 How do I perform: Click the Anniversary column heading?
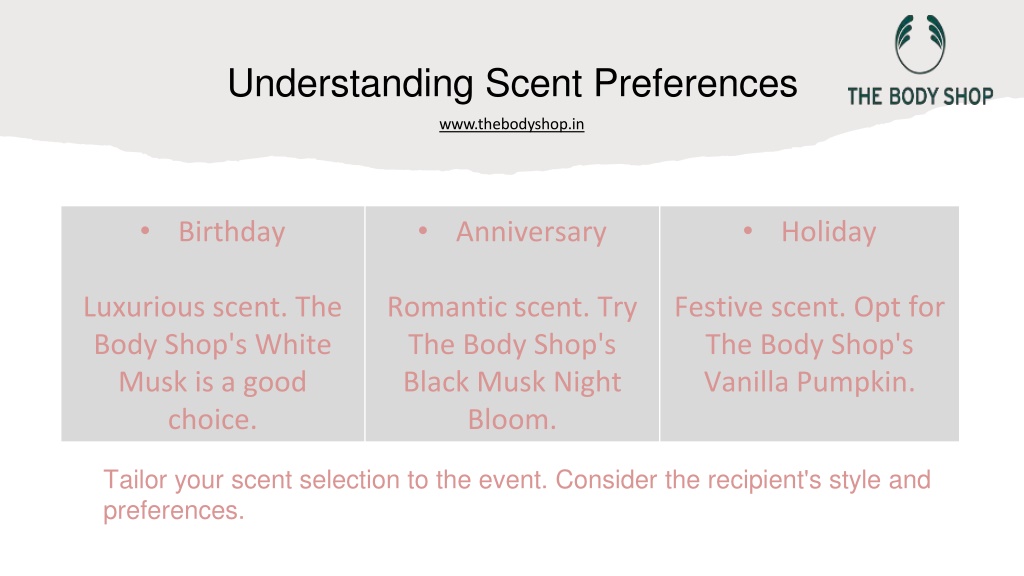coord(531,232)
